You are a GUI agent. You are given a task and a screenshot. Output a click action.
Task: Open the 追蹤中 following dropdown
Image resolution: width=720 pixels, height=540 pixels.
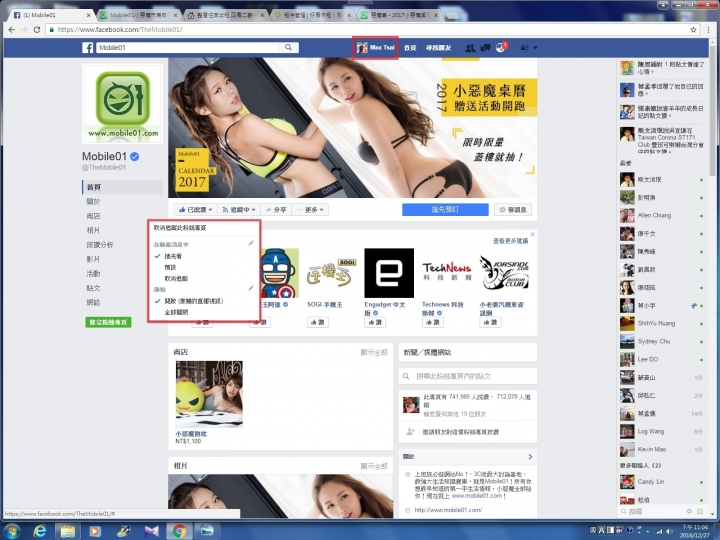[x=239, y=210]
